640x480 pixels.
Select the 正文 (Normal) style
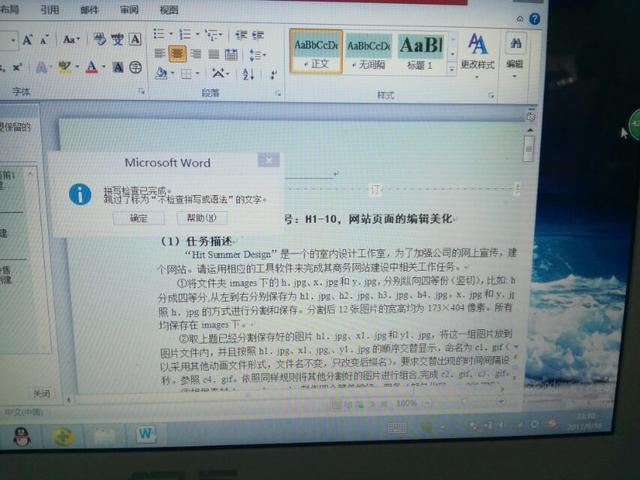[x=316, y=52]
